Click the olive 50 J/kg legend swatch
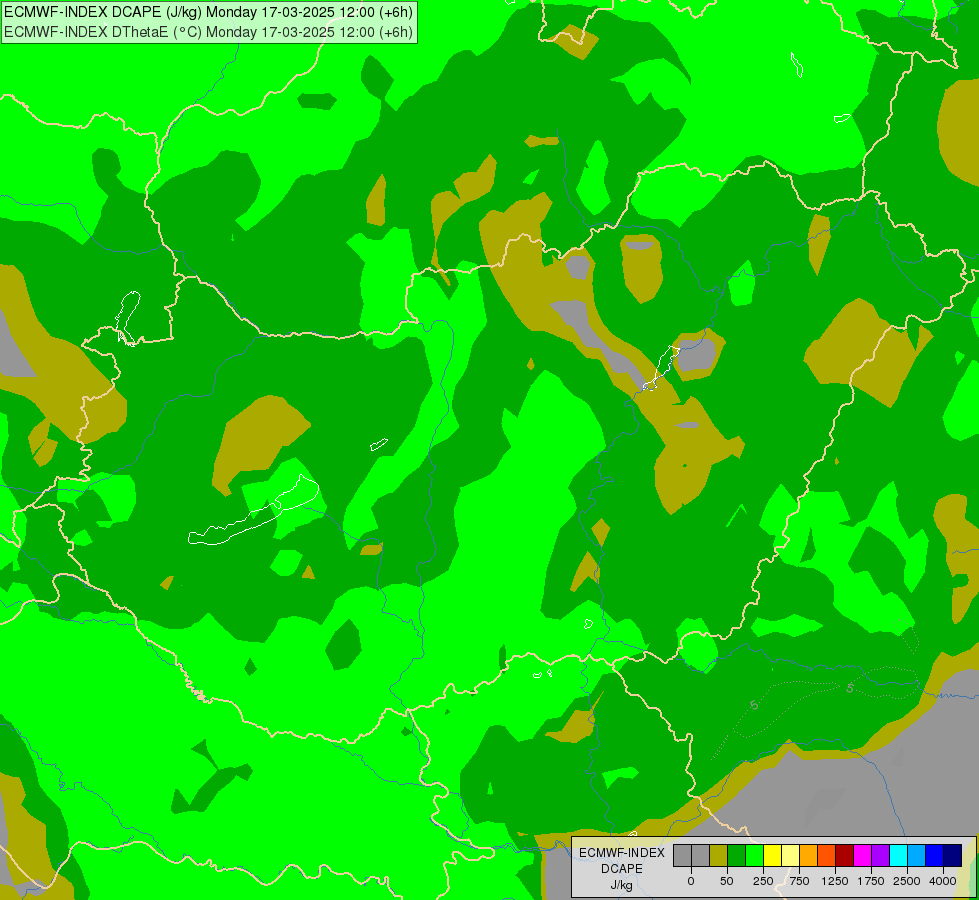979x900 pixels. click(x=719, y=855)
